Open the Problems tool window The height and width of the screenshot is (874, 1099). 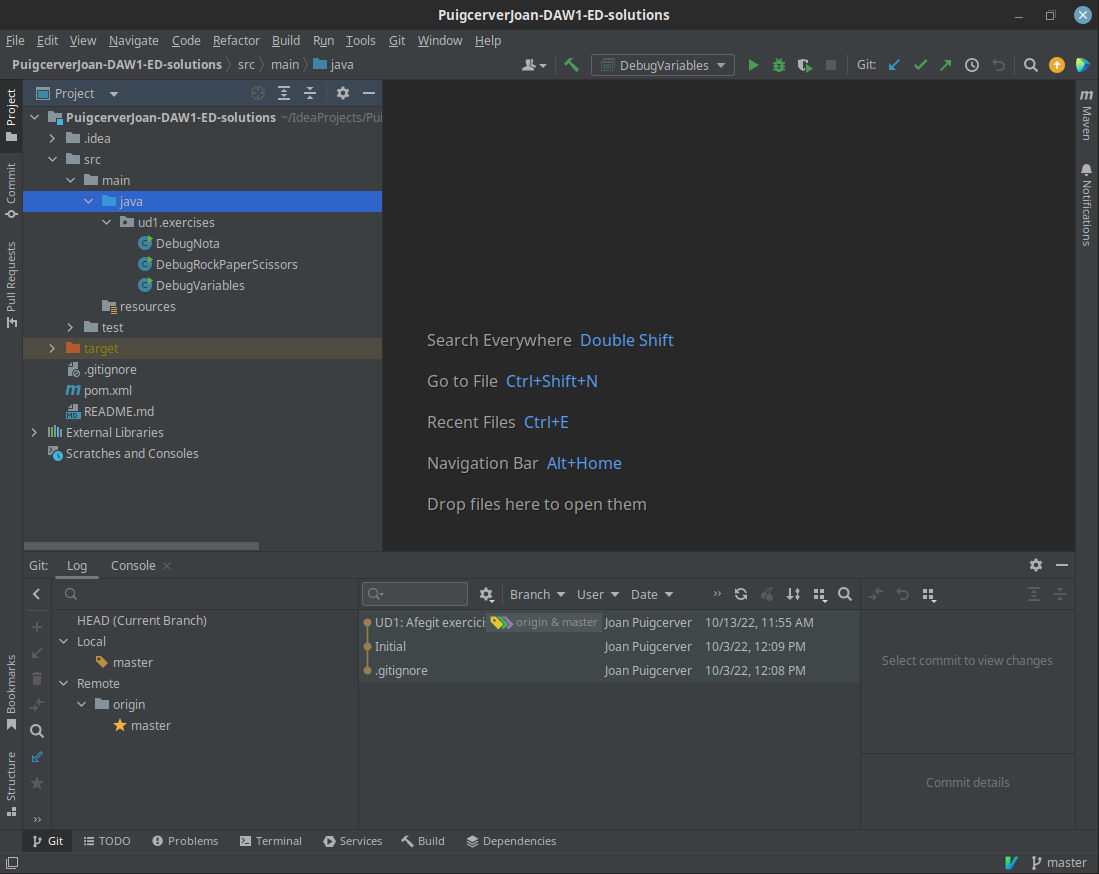tap(185, 841)
